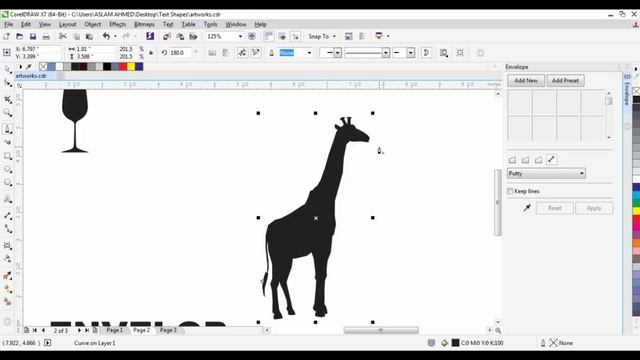Select the Unconstrained envelope mode
The width and height of the screenshot is (640, 360).
click(551, 160)
